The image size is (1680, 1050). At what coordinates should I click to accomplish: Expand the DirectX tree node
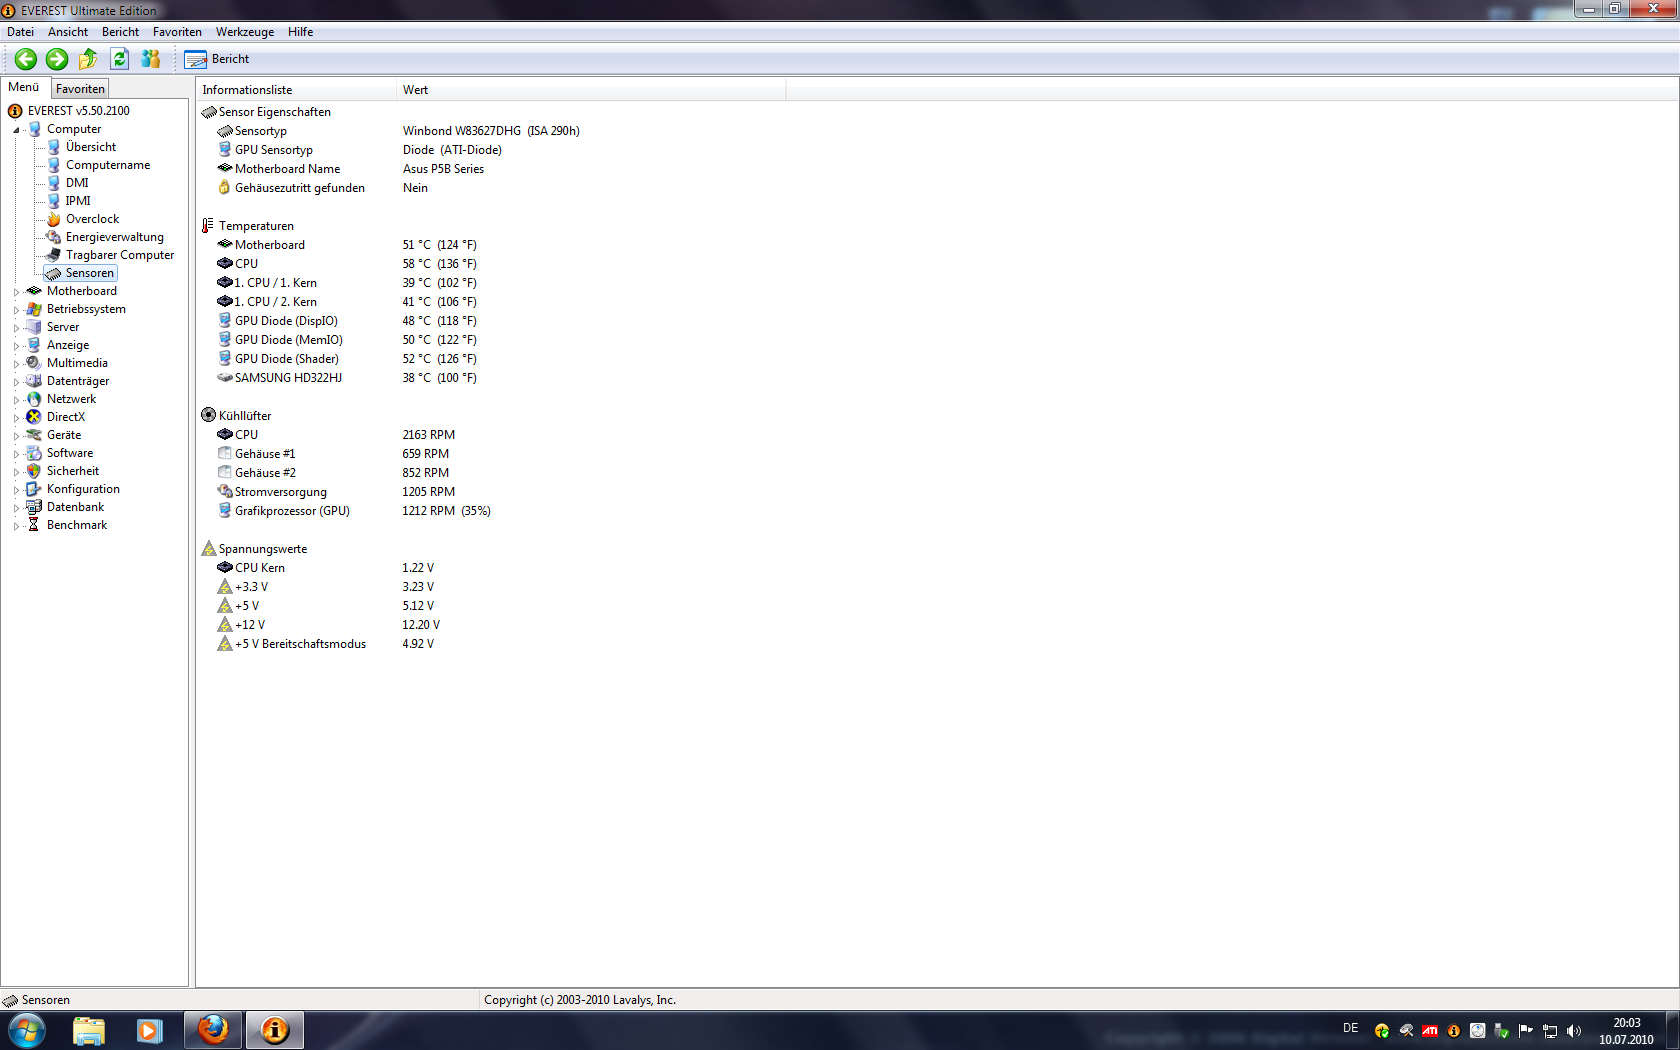(16, 418)
